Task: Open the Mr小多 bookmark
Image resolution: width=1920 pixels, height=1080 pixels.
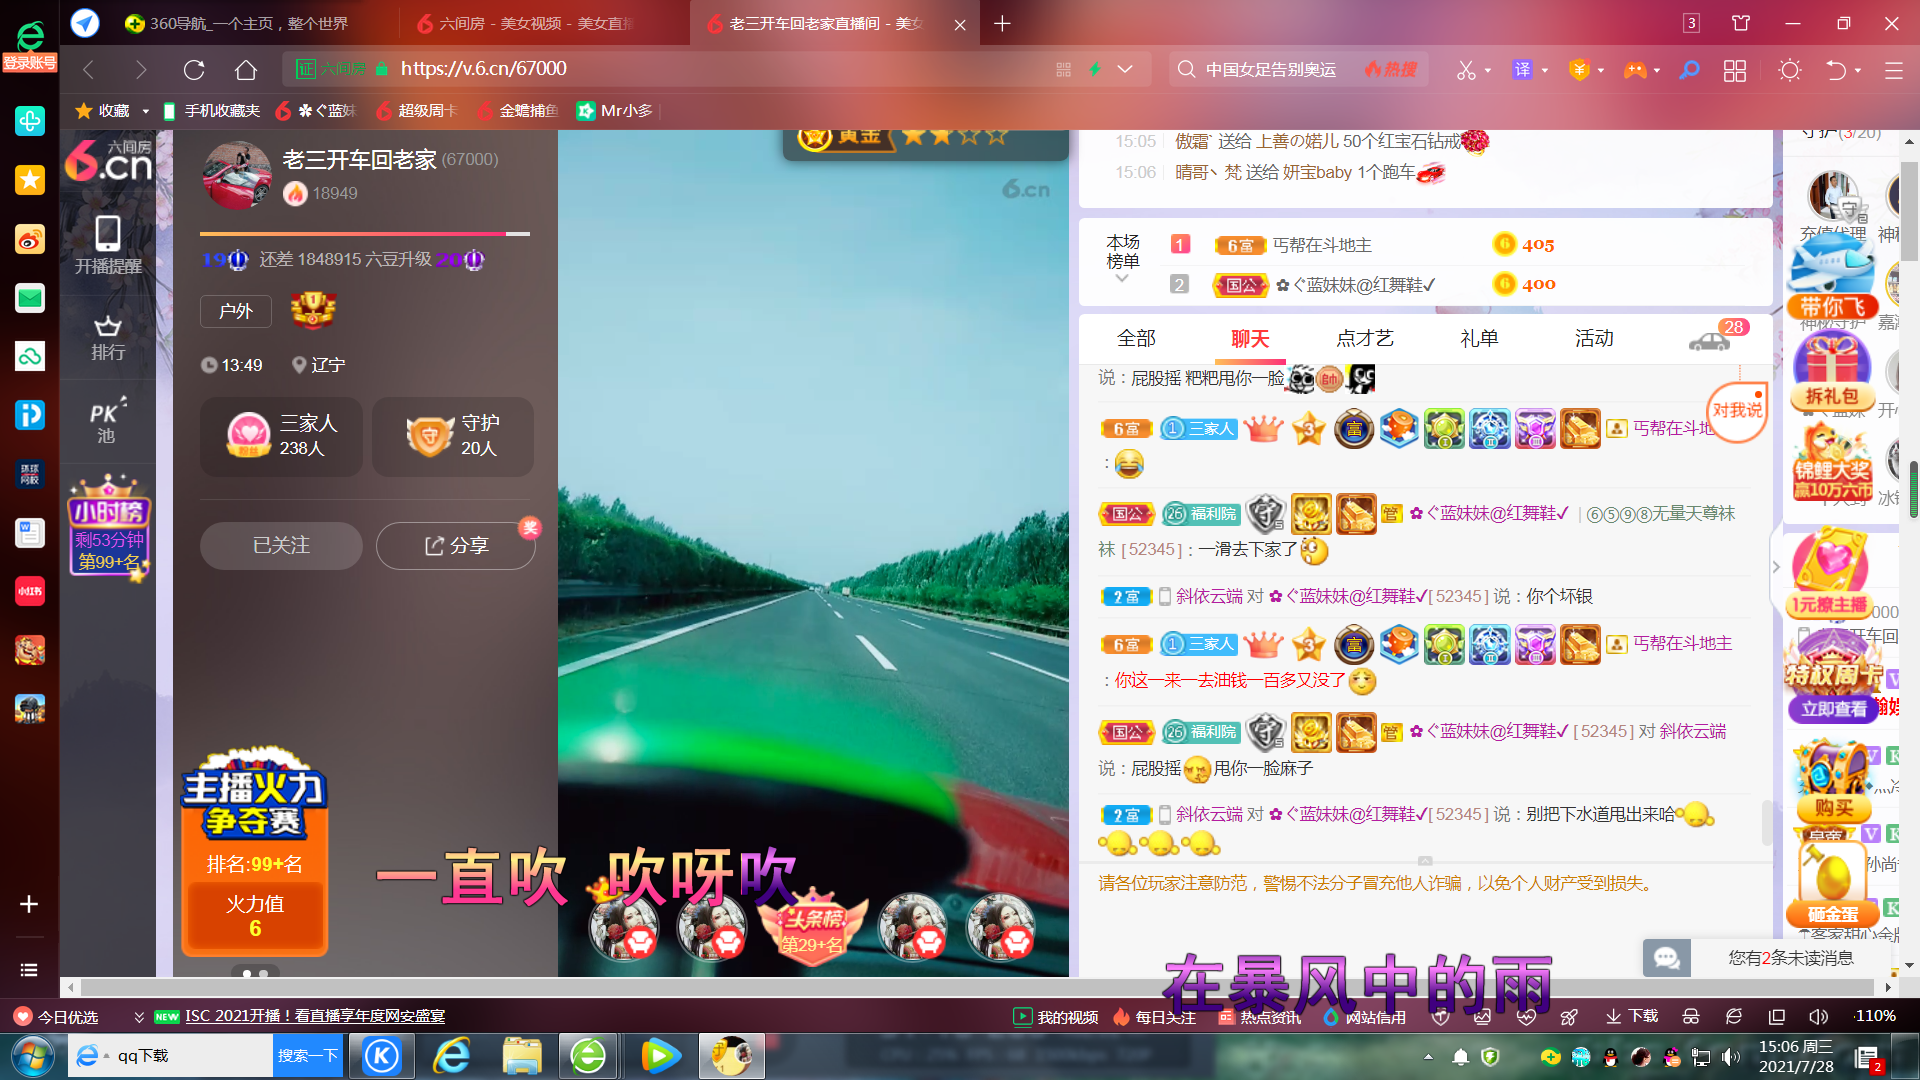Action: coord(615,110)
